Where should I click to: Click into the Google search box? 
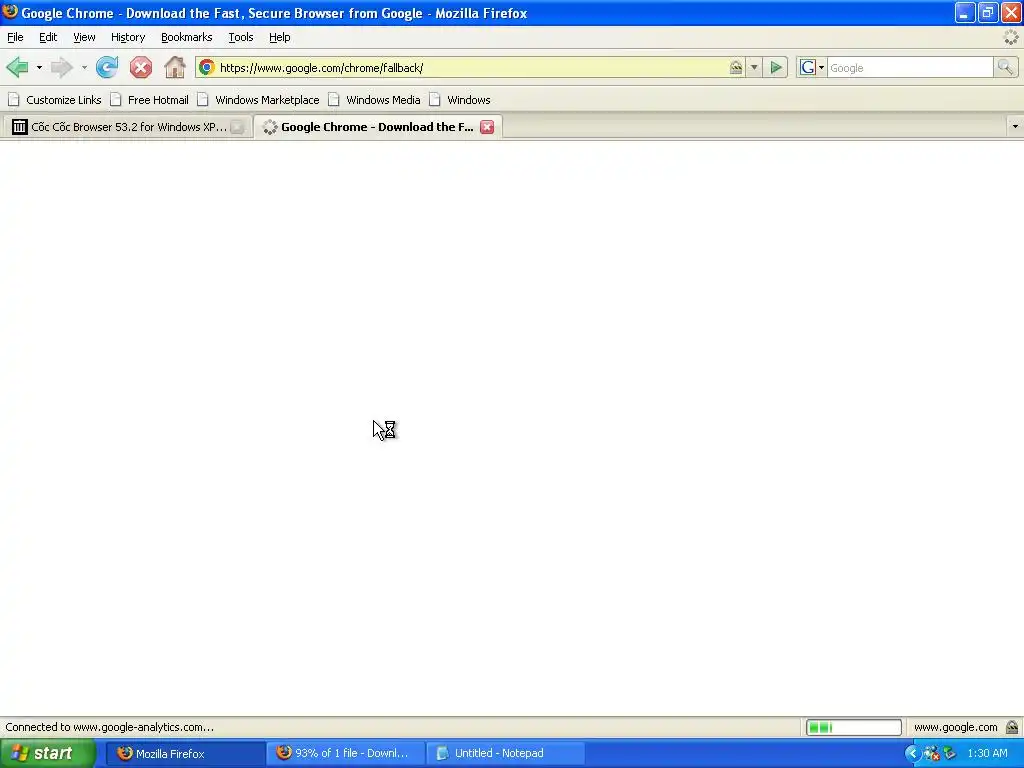click(x=910, y=67)
